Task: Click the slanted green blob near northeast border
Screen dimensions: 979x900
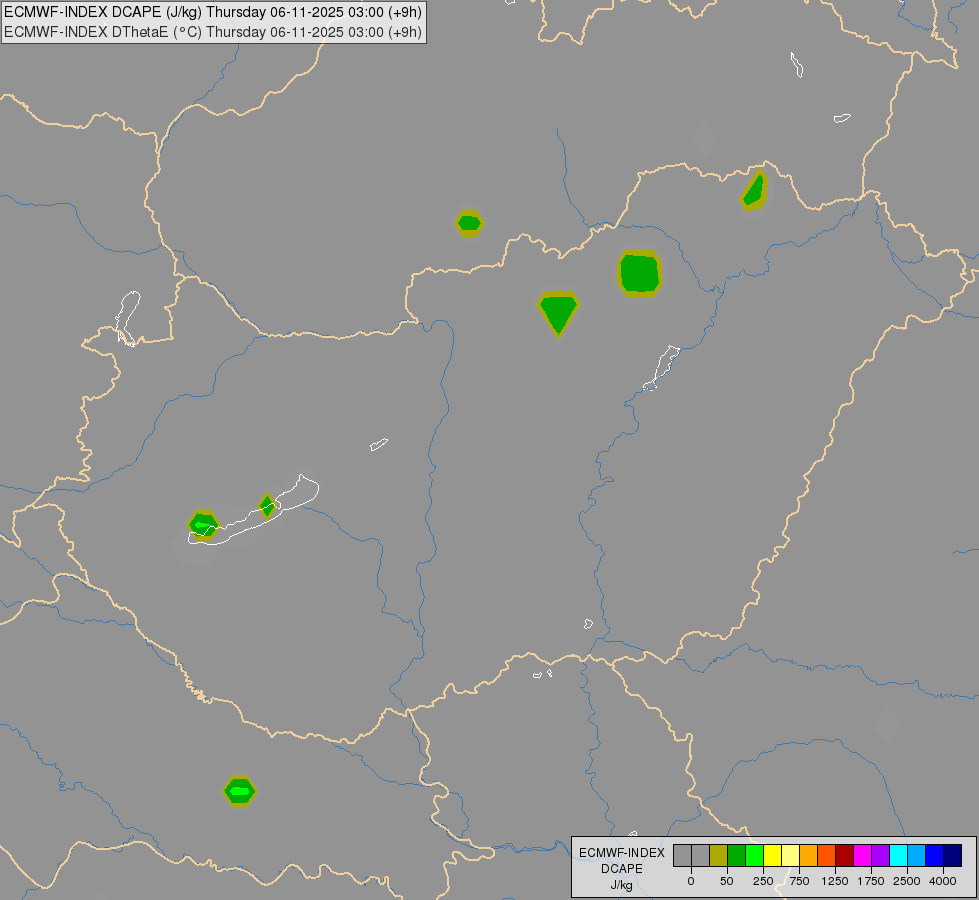Action: pyautogui.click(x=754, y=190)
